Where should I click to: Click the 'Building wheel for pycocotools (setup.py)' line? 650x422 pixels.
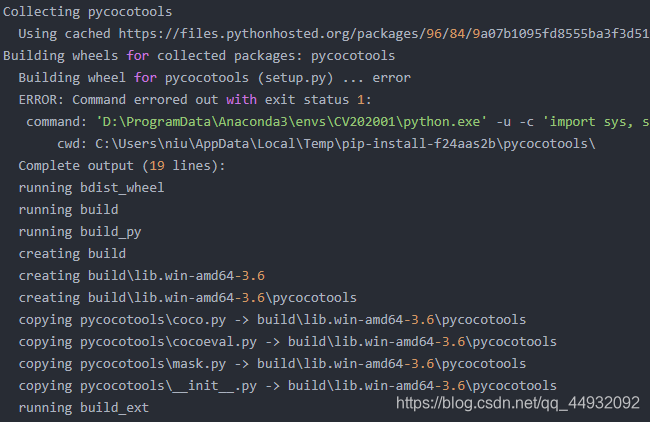click(x=214, y=78)
